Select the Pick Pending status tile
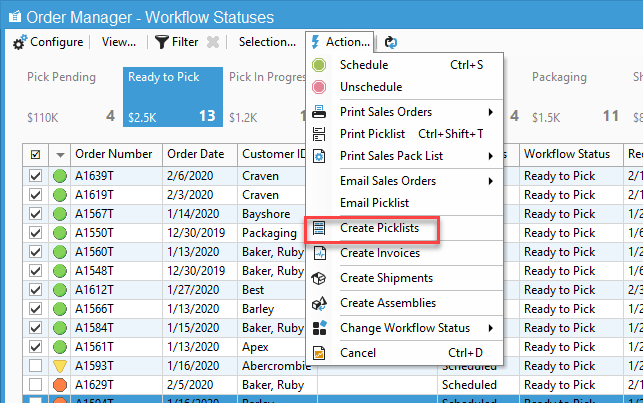Screen dimensions: 643x403 click(71, 97)
